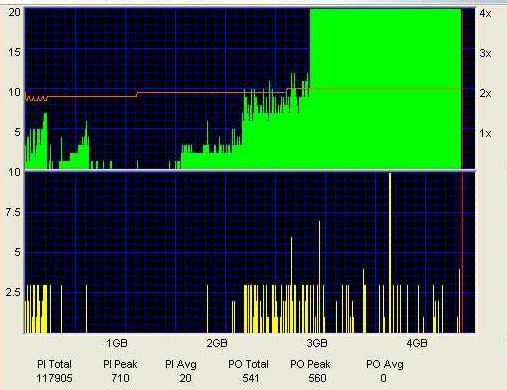The height and width of the screenshot is (390, 507).
Task: Click the tallest yellow PO spike
Action: point(390,253)
